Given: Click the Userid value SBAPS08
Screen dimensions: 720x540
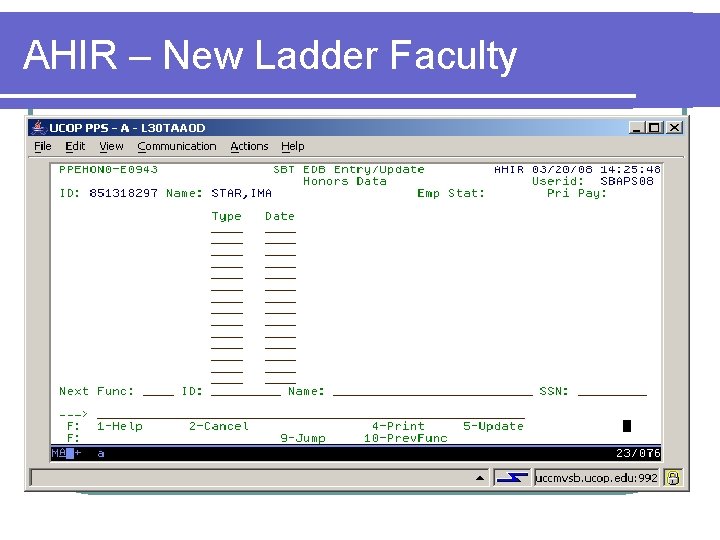Looking at the screenshot, I should coord(627,181).
